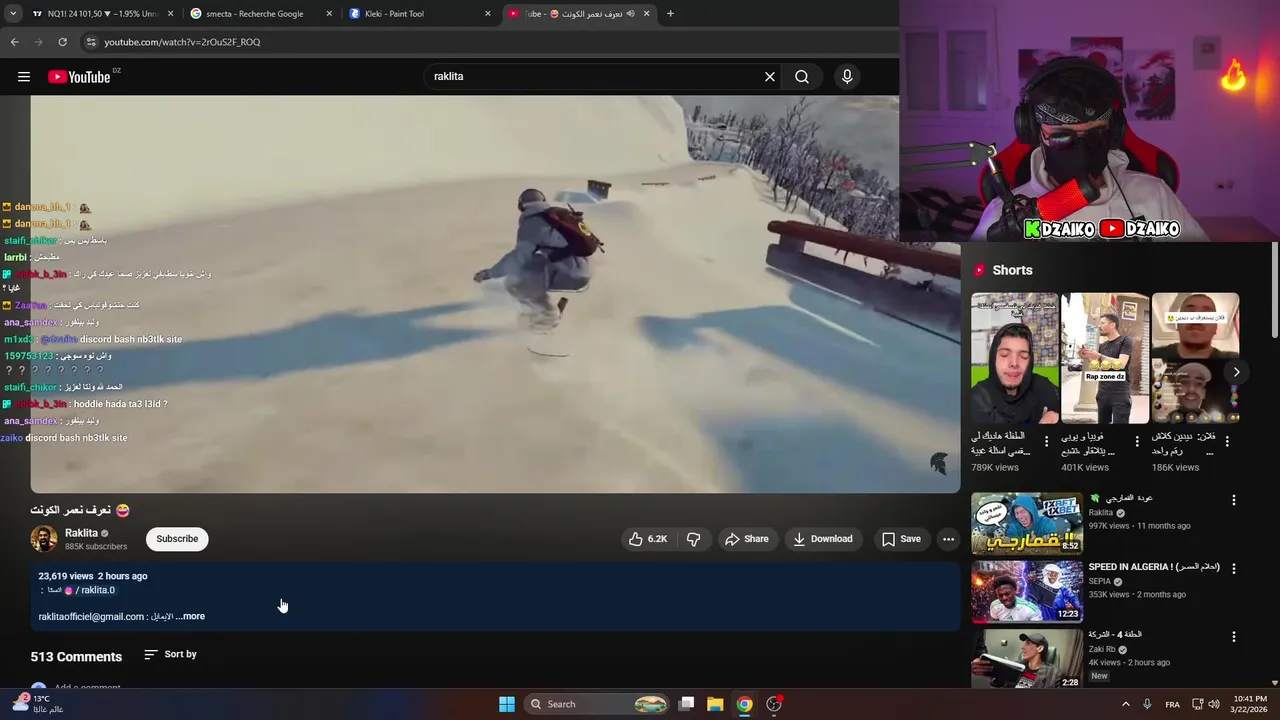Open more actions three-dot menu below video
1280x720 pixels.
948,539
